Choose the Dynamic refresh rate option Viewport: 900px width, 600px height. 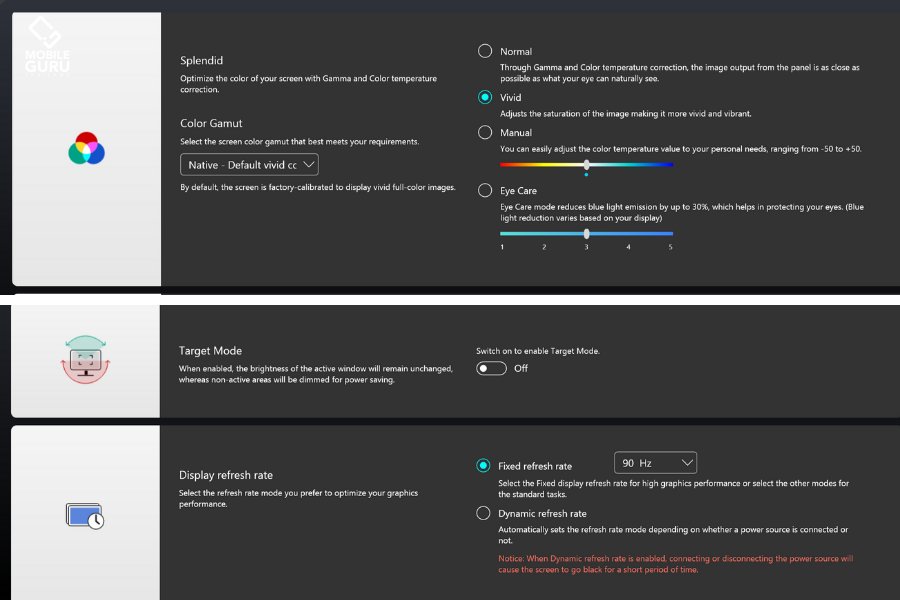486,514
